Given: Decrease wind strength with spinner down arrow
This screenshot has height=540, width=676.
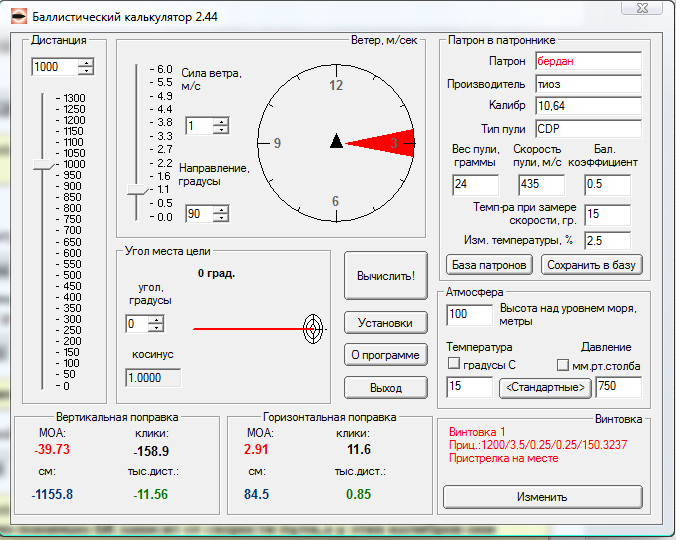Looking at the screenshot, I should tap(221, 130).
